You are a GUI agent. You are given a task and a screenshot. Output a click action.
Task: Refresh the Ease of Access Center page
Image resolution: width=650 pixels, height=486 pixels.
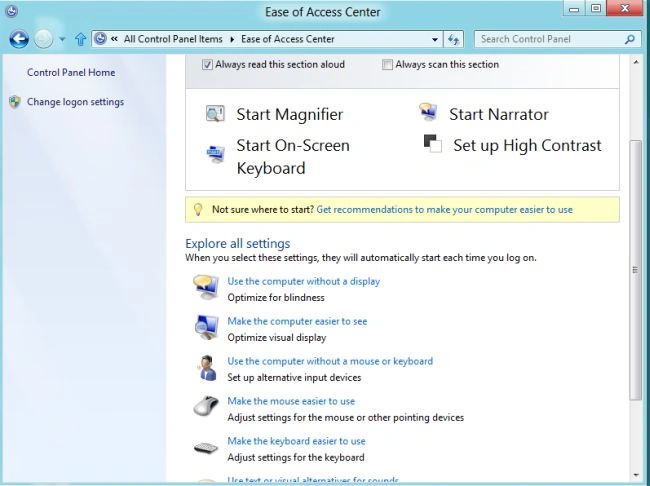tap(453, 39)
